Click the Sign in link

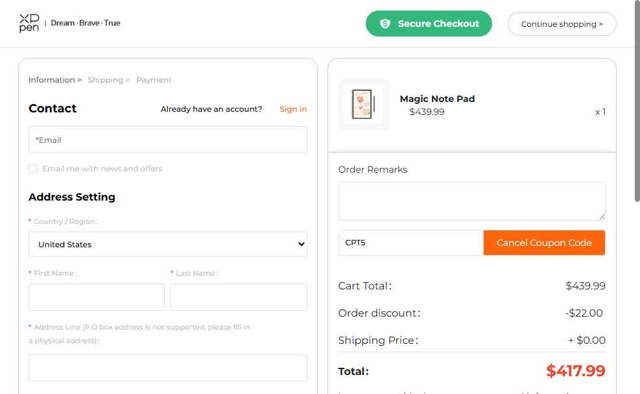(x=293, y=109)
